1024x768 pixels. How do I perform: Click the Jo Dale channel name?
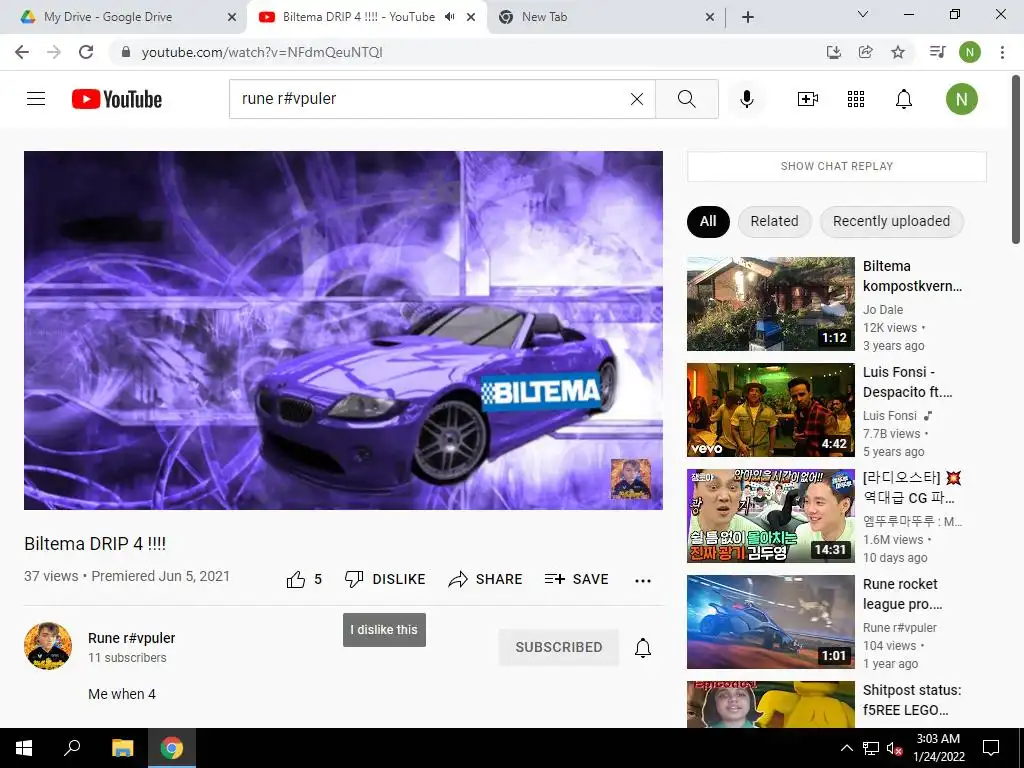tap(883, 310)
